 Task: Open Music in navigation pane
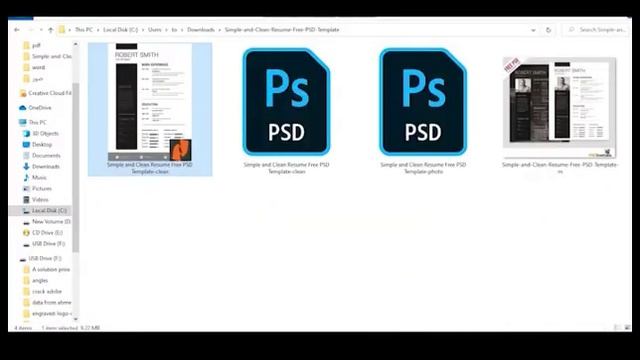35,178
